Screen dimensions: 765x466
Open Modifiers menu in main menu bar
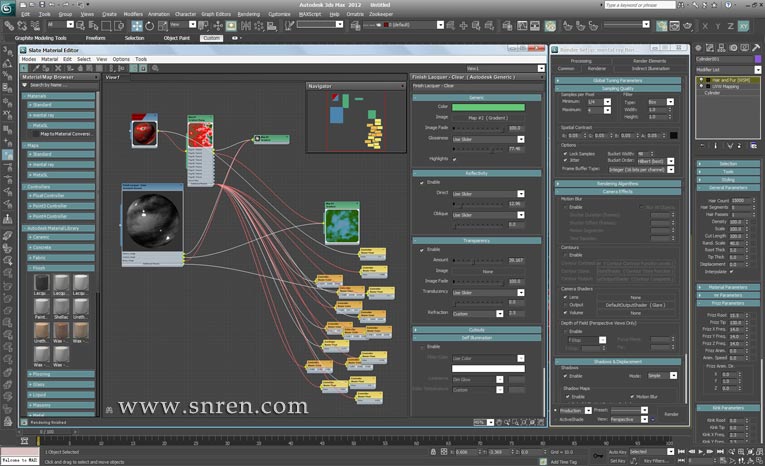click(x=133, y=14)
